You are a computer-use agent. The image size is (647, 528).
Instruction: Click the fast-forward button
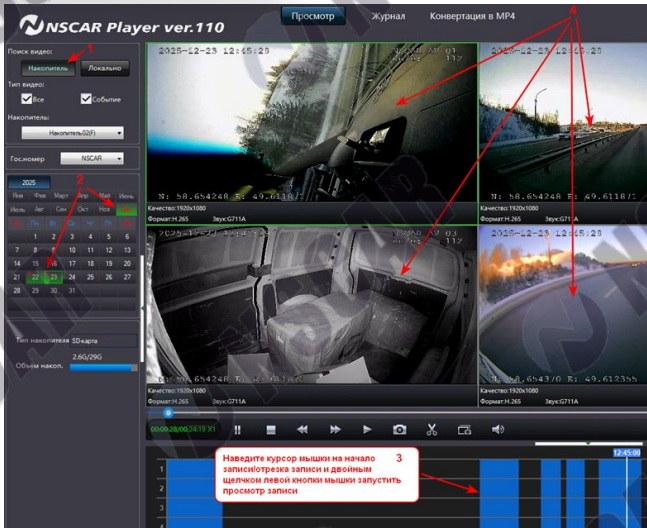point(335,430)
